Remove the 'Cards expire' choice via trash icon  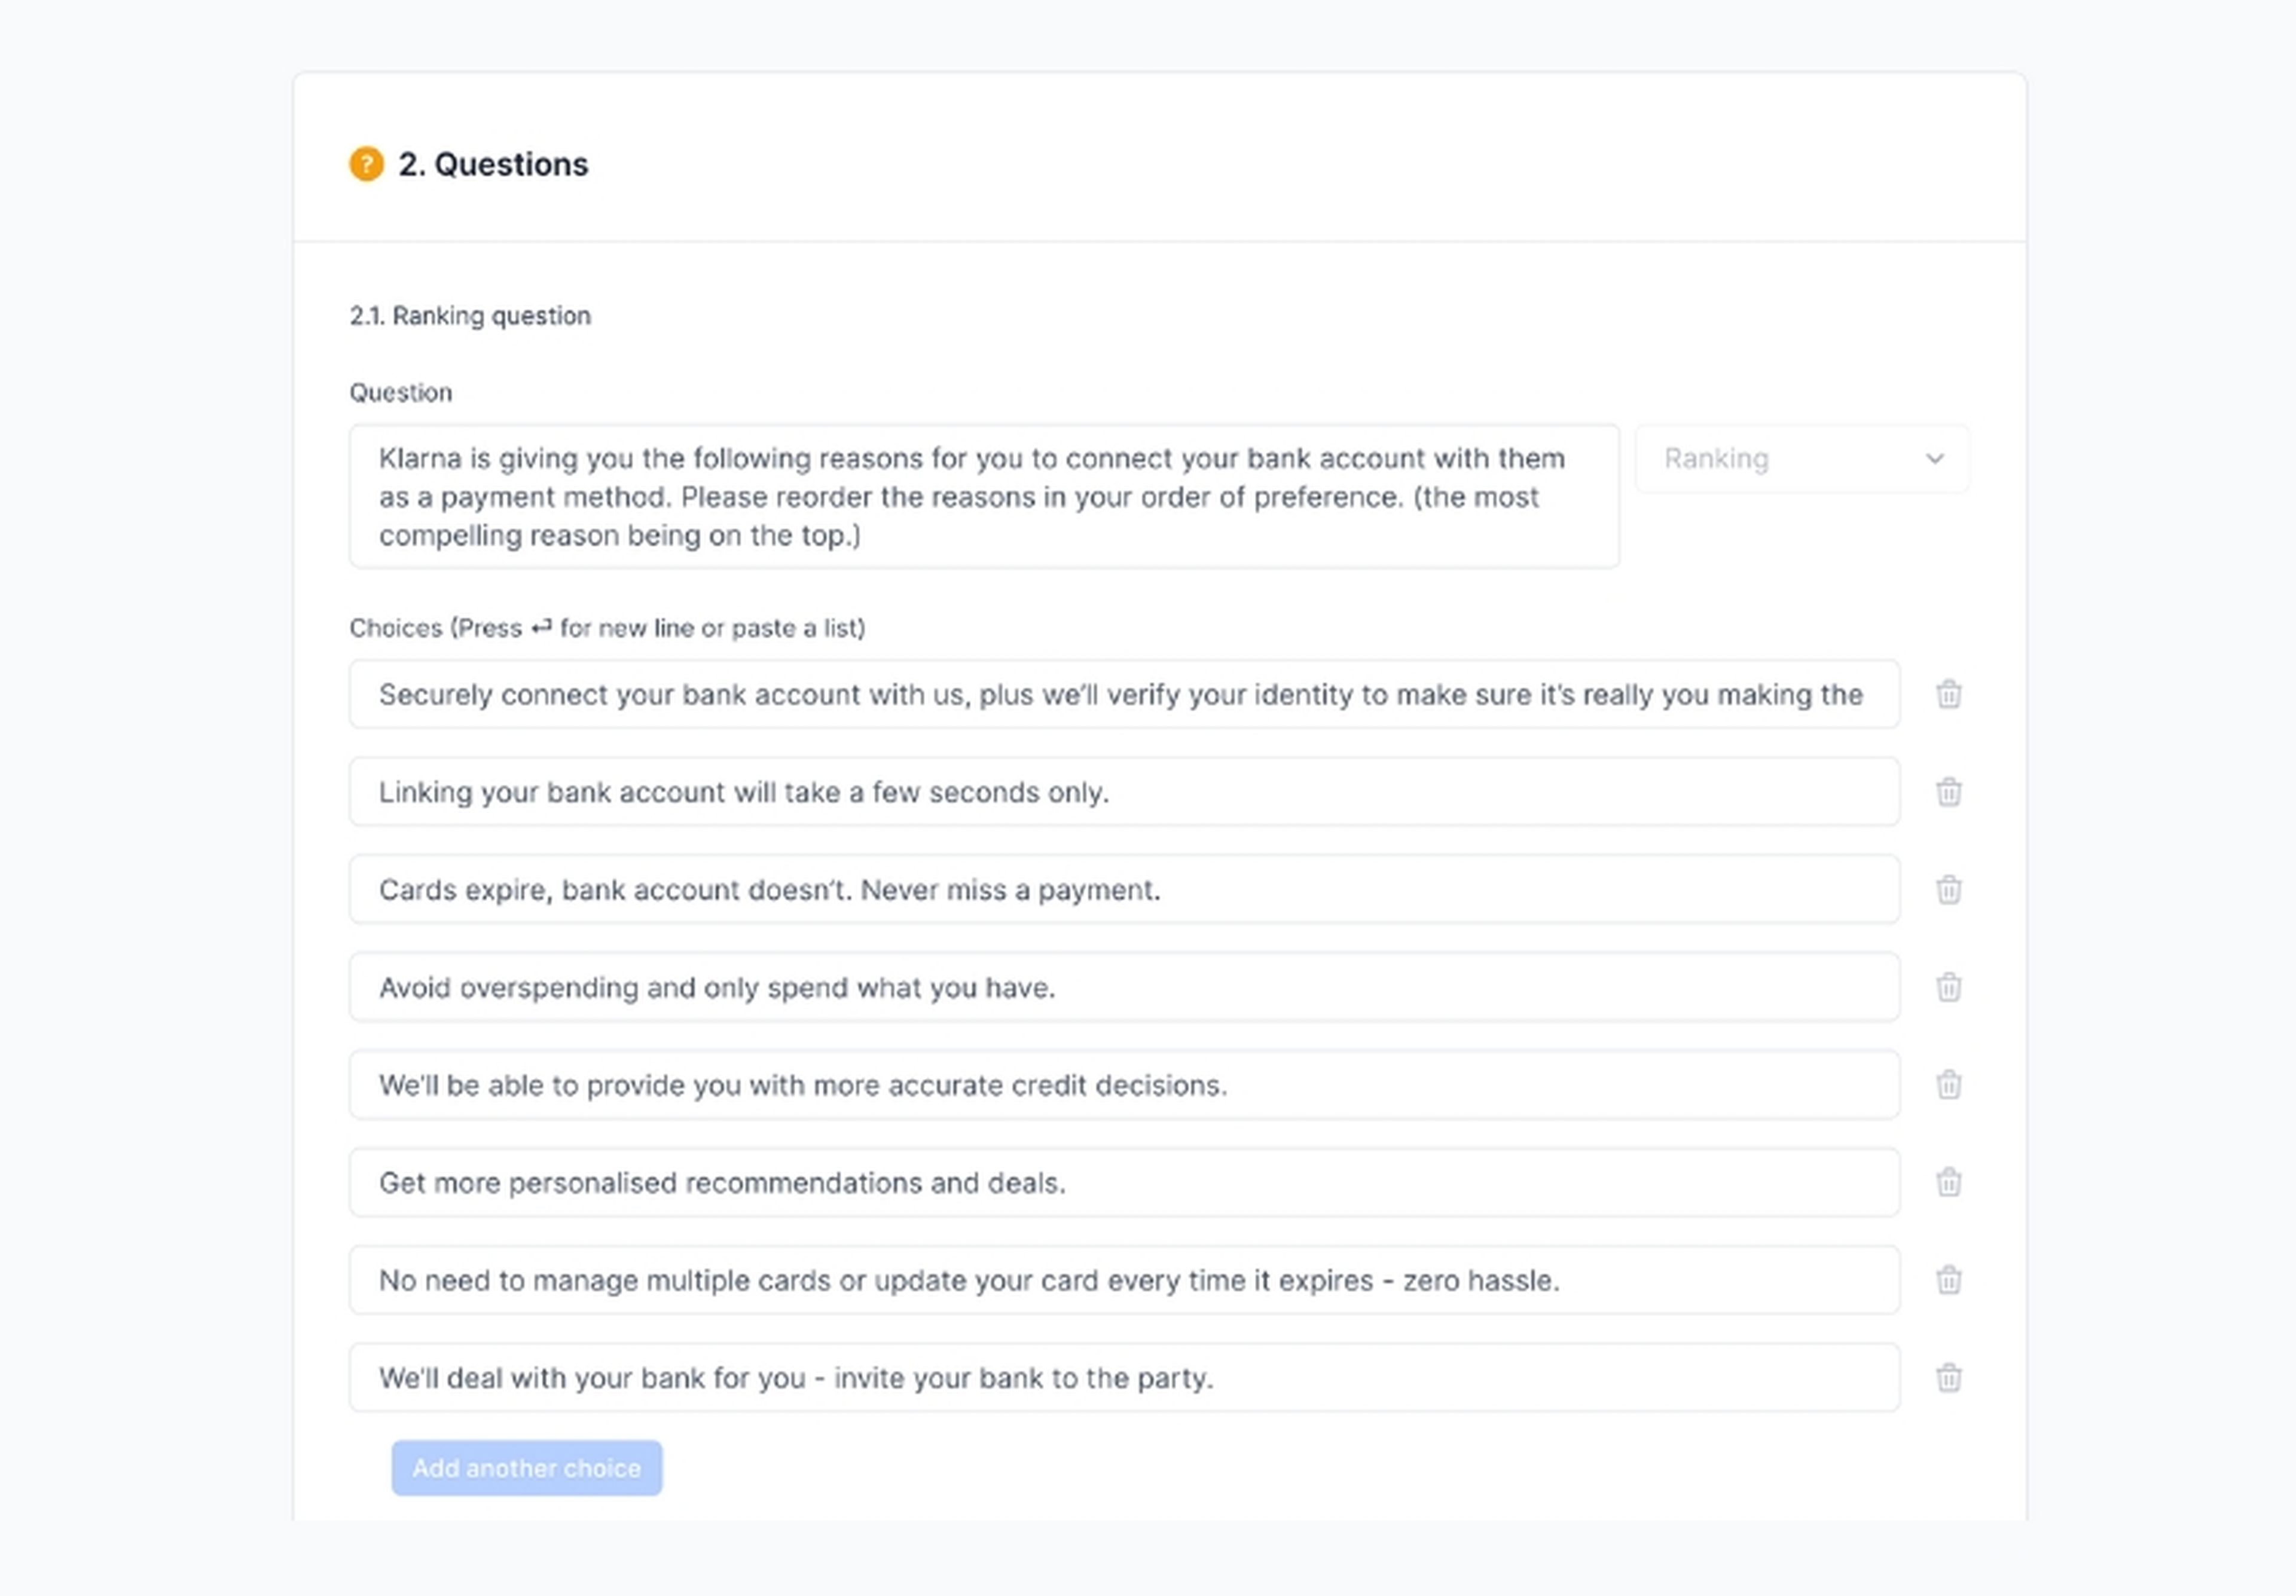coord(1948,889)
